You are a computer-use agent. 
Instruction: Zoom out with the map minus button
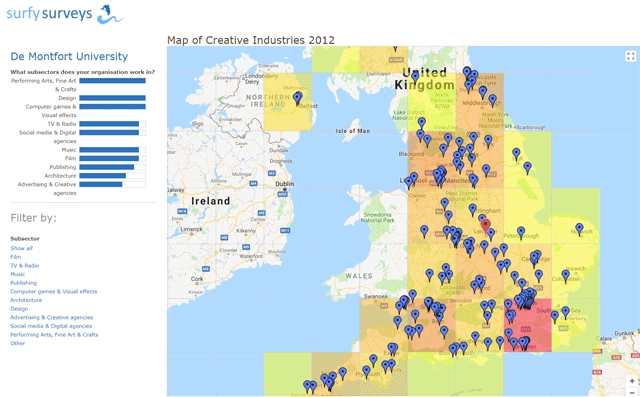pos(632,392)
